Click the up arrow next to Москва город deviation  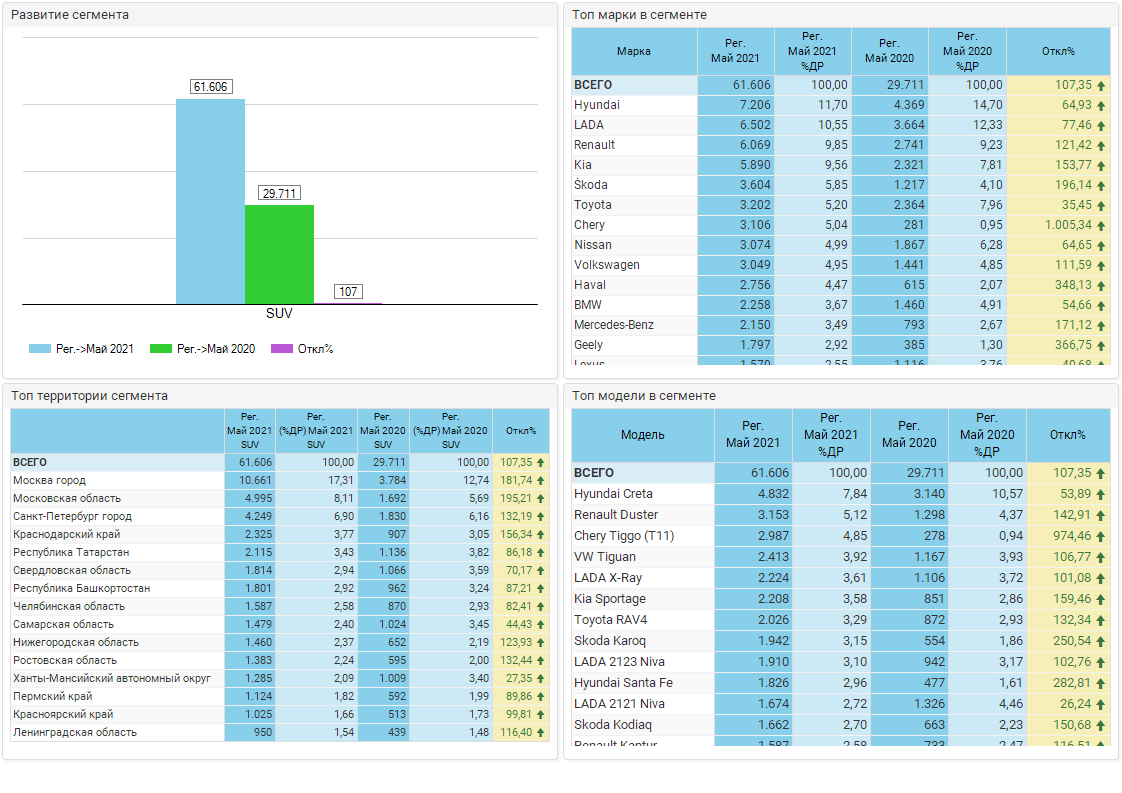[541, 481]
